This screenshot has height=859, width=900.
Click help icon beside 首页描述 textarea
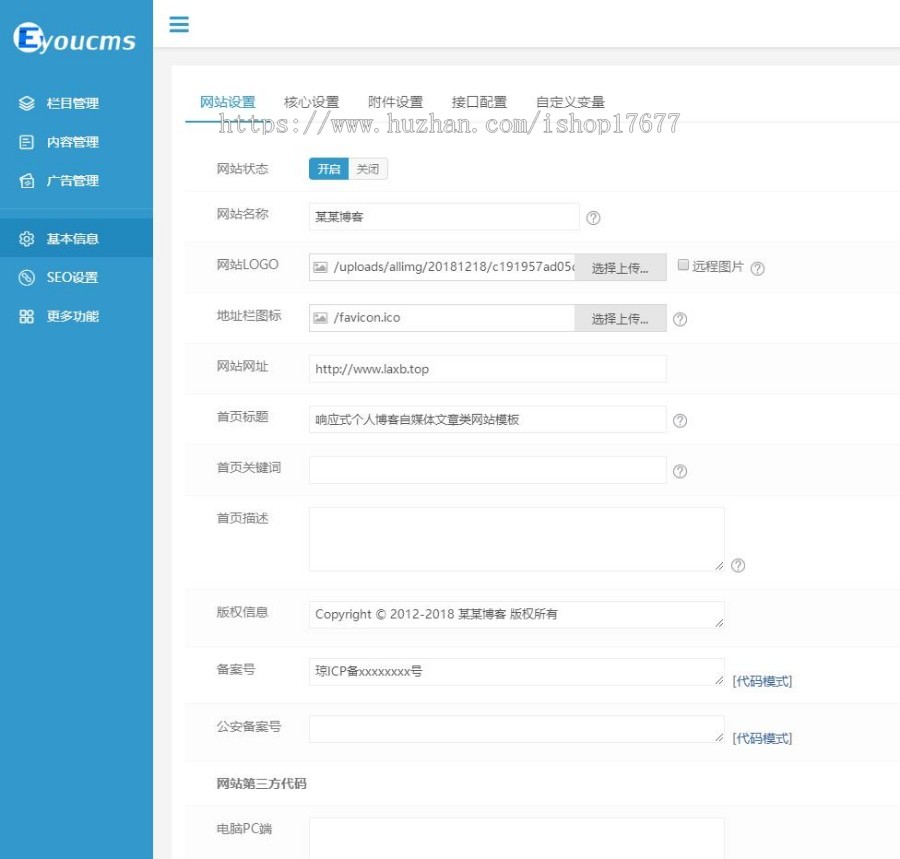738,565
